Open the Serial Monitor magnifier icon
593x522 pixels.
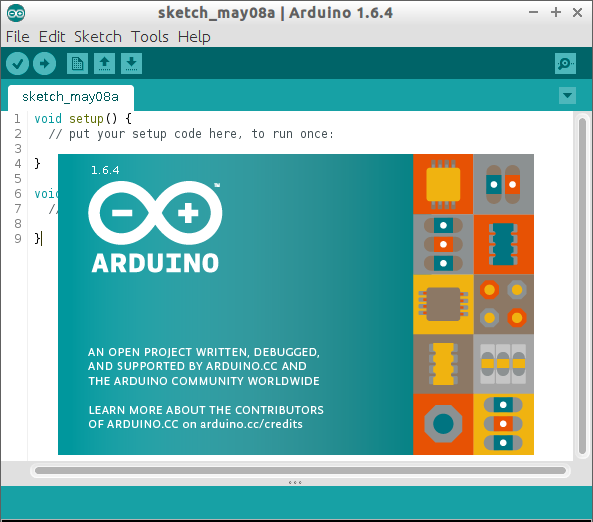pyautogui.click(x=565, y=63)
